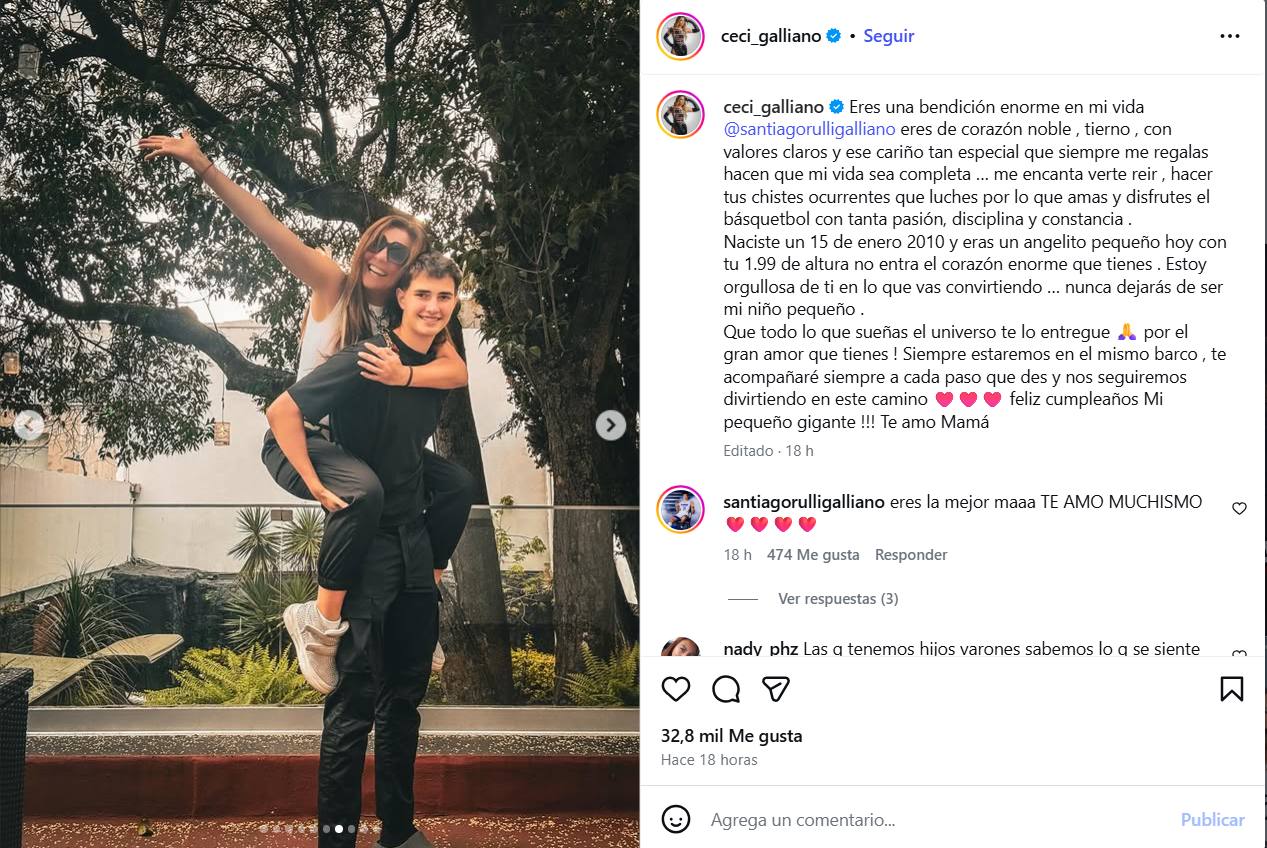The width and height of the screenshot is (1267, 848).
Task: Open emoji picker smiley icon
Action: pos(676,819)
